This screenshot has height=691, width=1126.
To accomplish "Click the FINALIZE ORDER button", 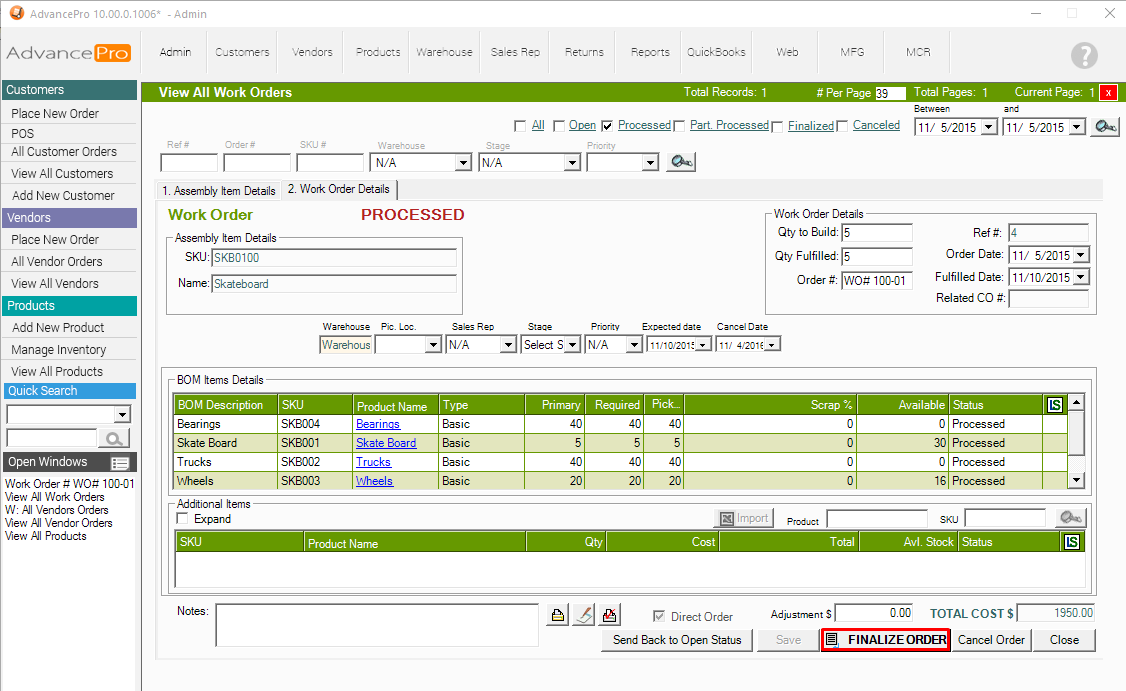I will tap(885, 640).
